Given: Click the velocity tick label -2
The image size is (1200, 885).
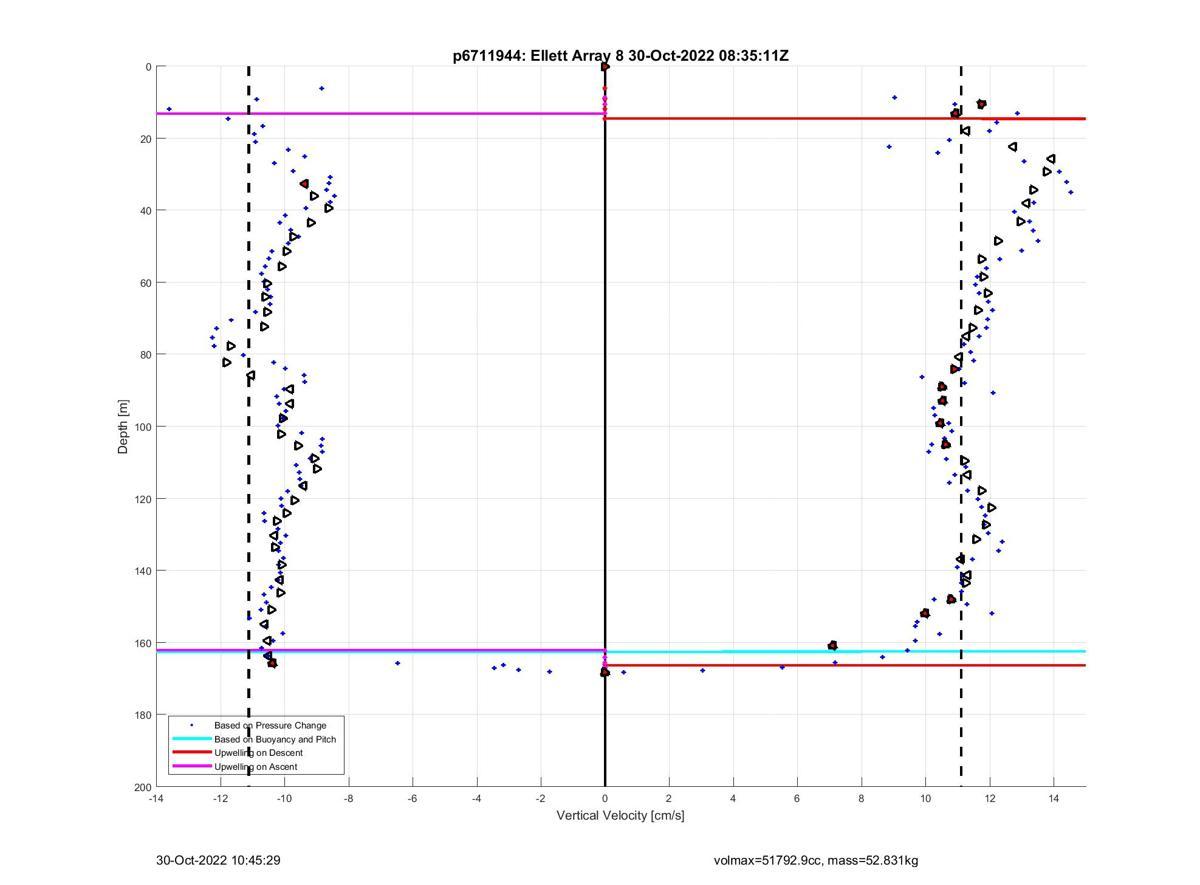Looking at the screenshot, I should coord(540,798).
